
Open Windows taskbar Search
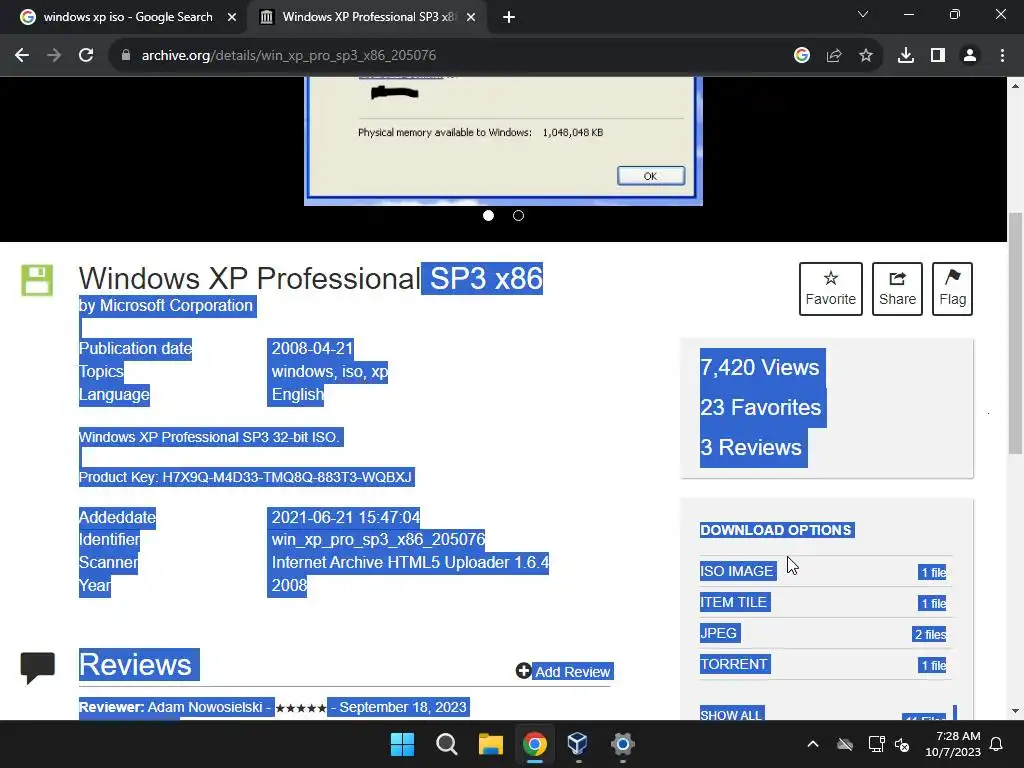click(x=447, y=744)
